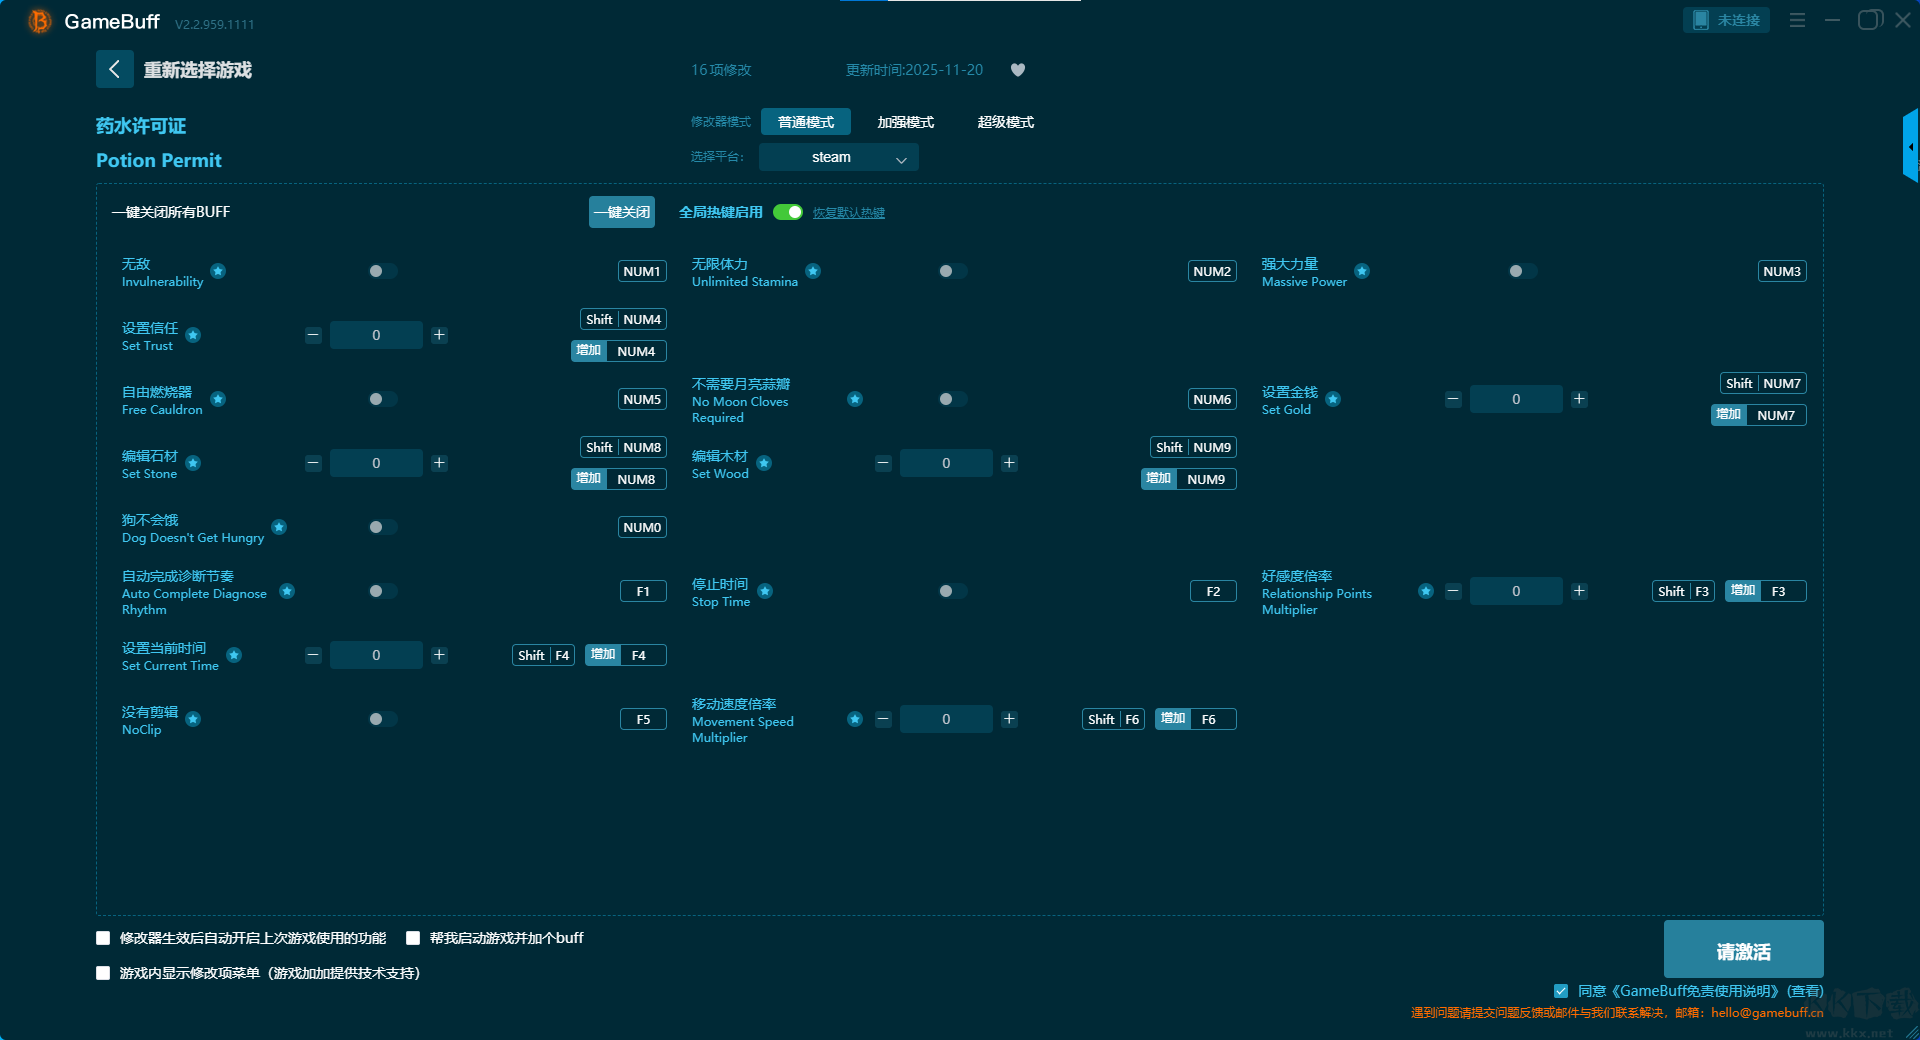
Task: Check the 游戏内显示修改项菜单 checkbox
Action: [x=103, y=973]
